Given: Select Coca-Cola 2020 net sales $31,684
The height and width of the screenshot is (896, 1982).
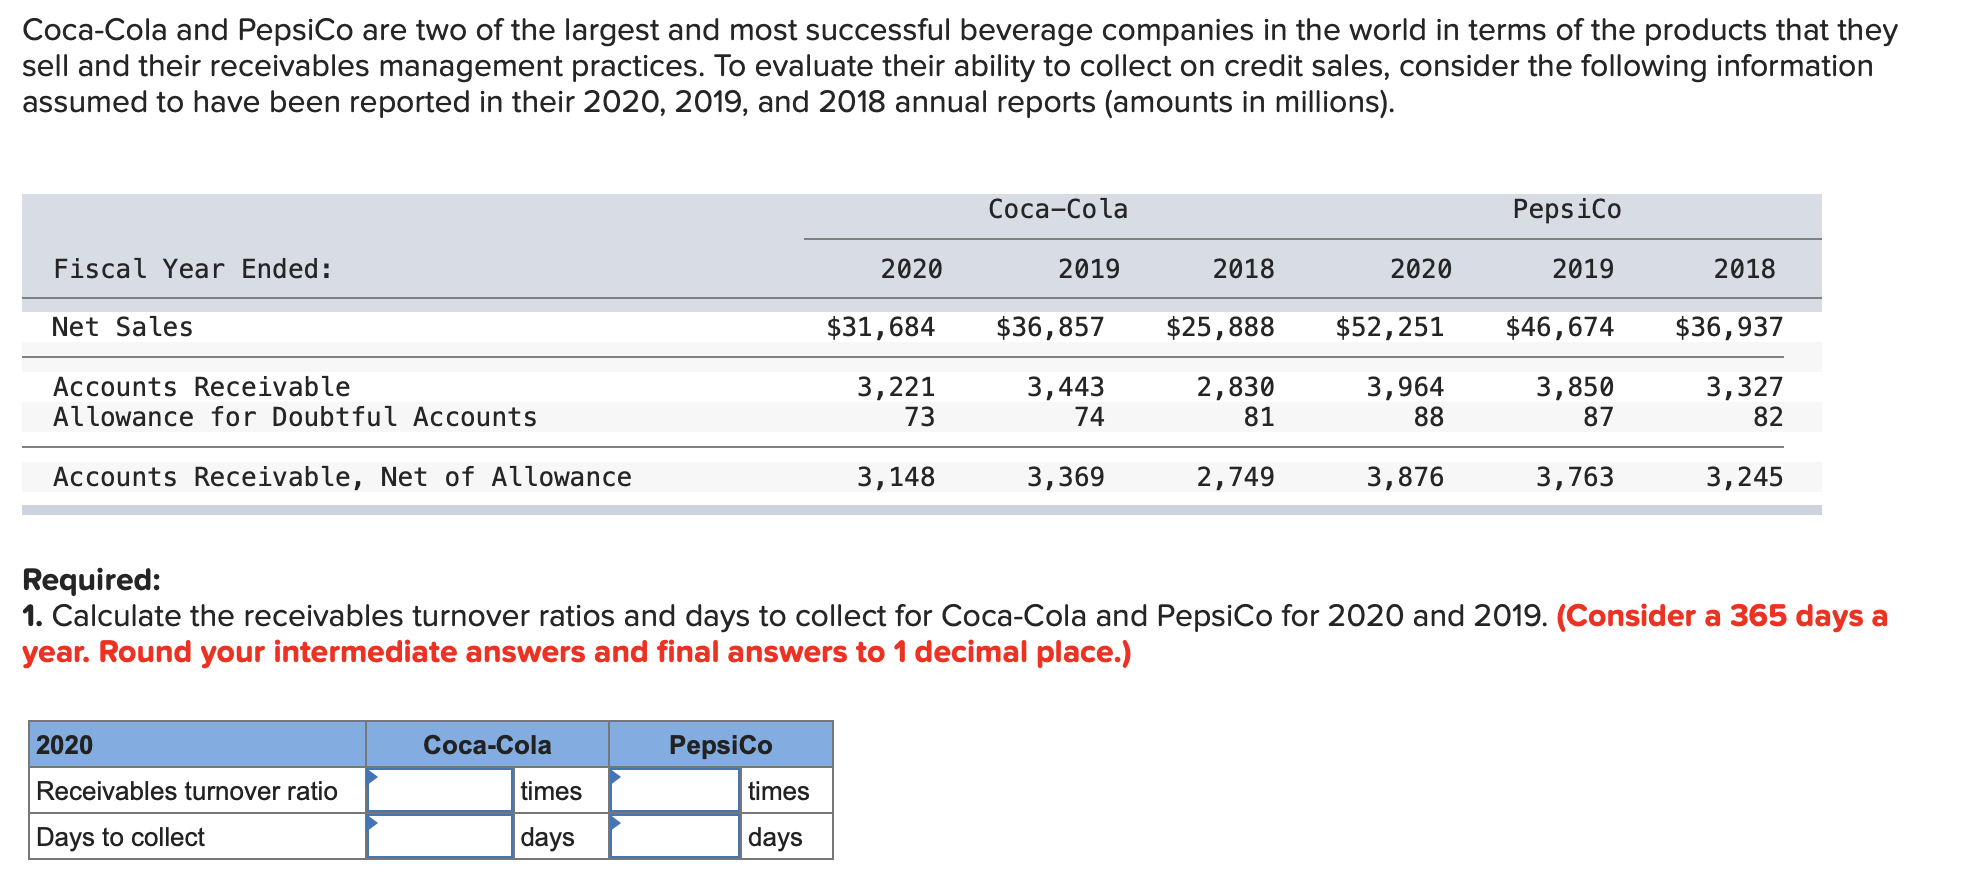Looking at the screenshot, I should (881, 327).
